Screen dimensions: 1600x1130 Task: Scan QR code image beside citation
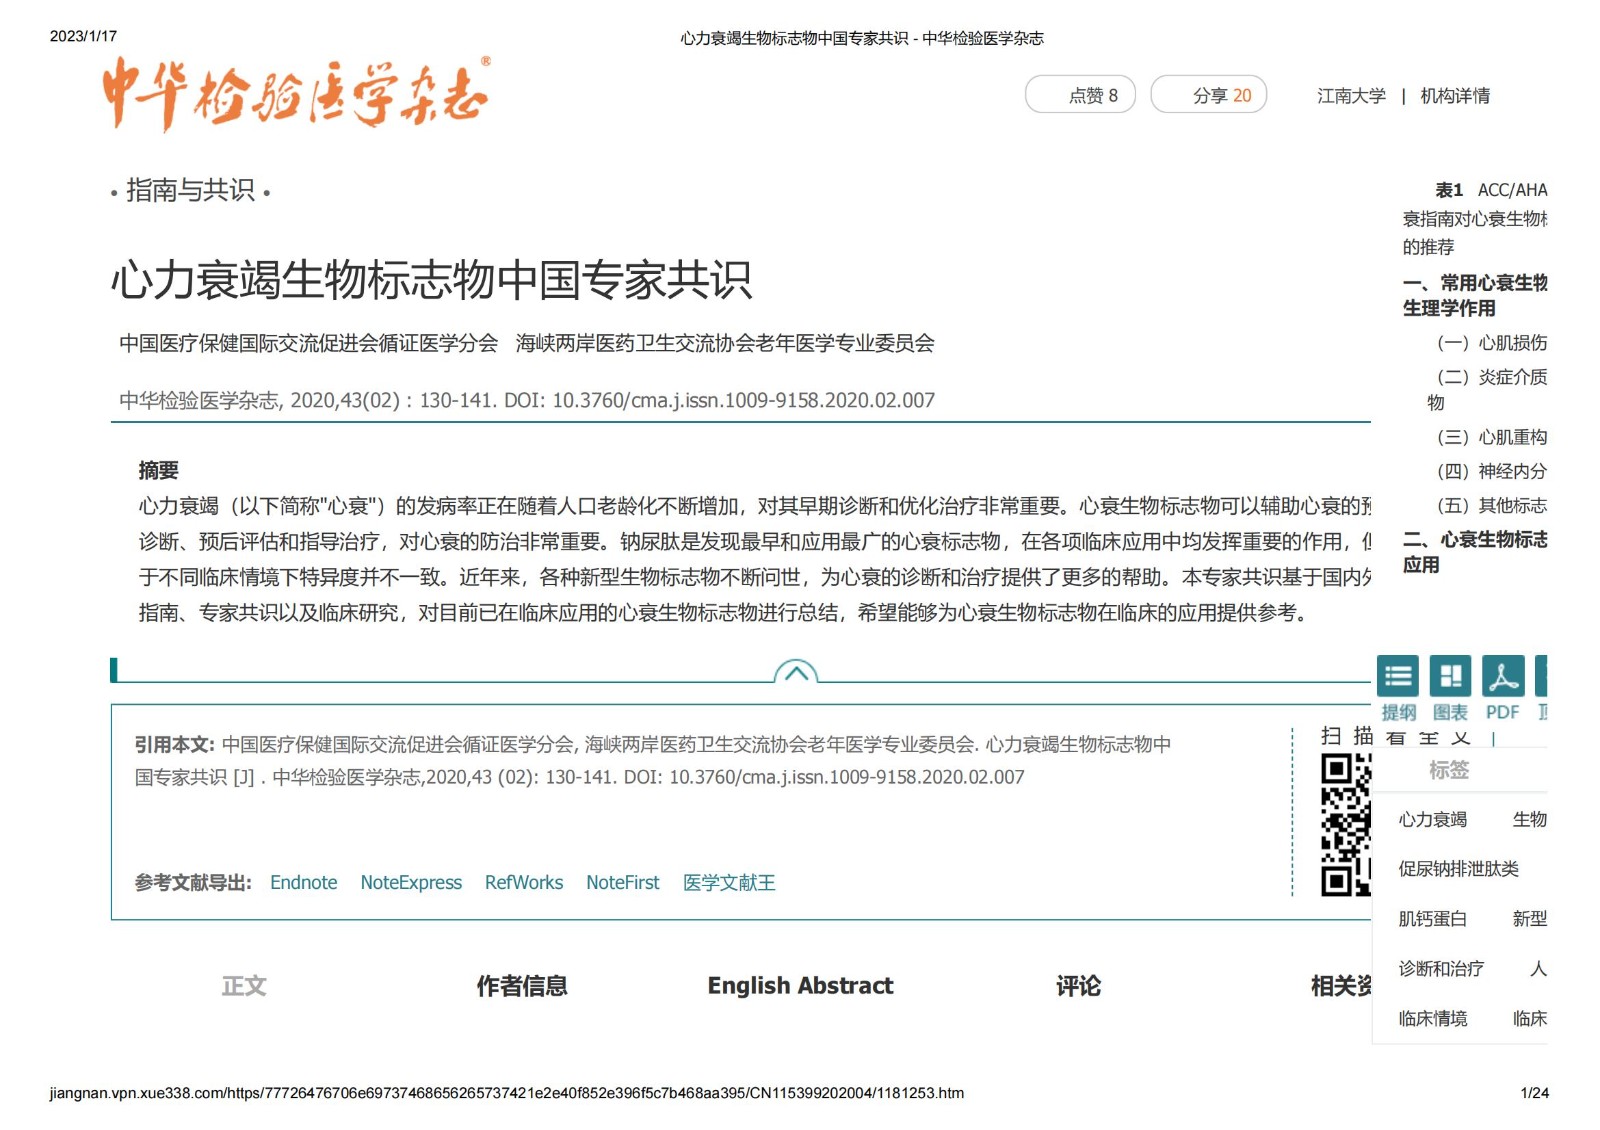click(x=1346, y=825)
